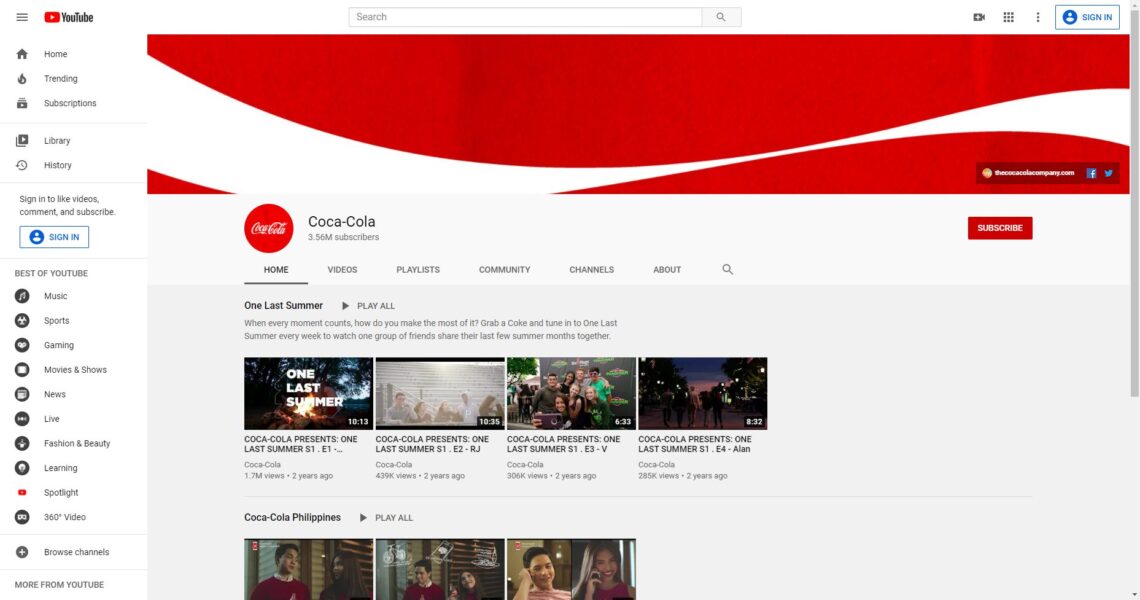Click the SUBSCRIBE button
Image resolution: width=1140 pixels, height=600 pixels.
click(1000, 228)
